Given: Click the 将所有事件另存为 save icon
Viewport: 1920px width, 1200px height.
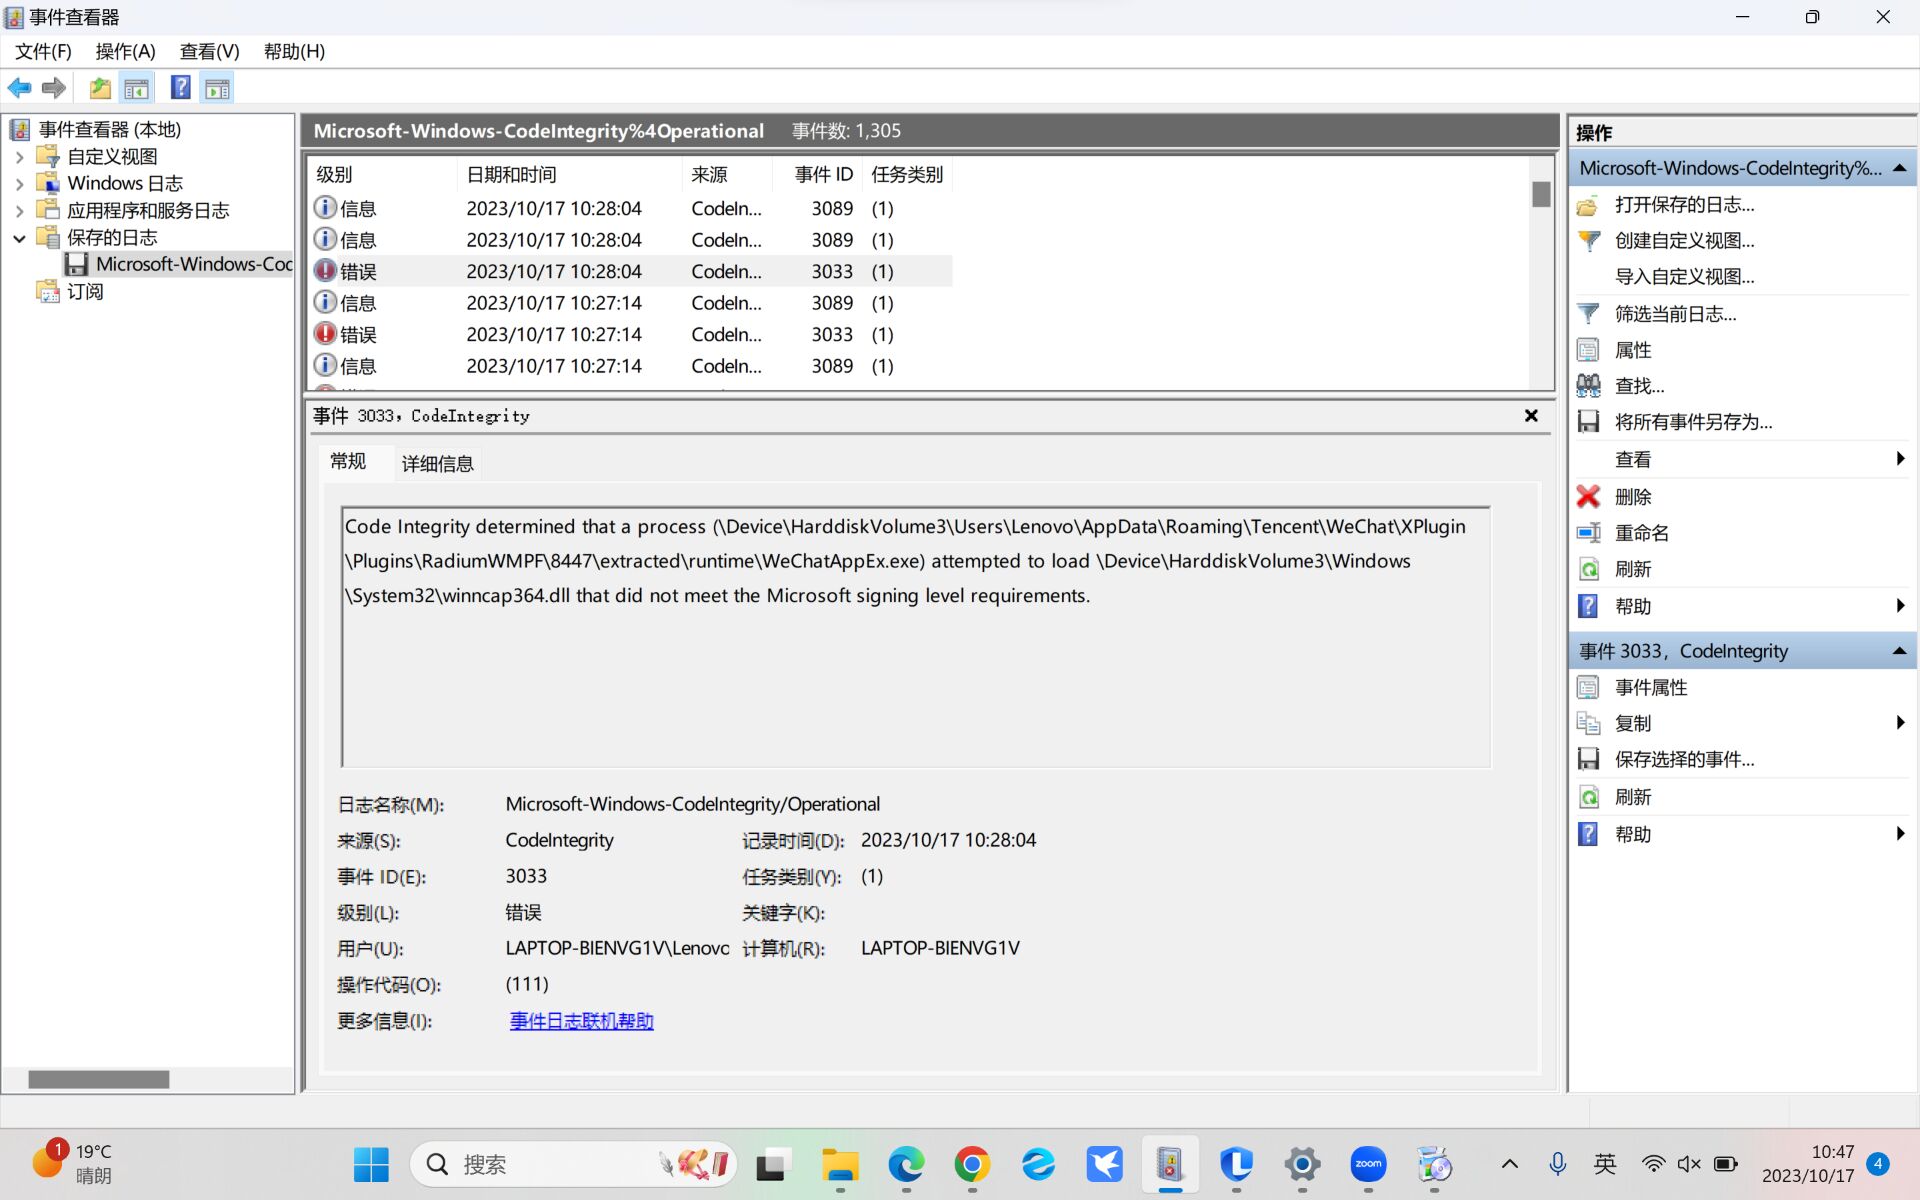Looking at the screenshot, I should pos(1588,422).
